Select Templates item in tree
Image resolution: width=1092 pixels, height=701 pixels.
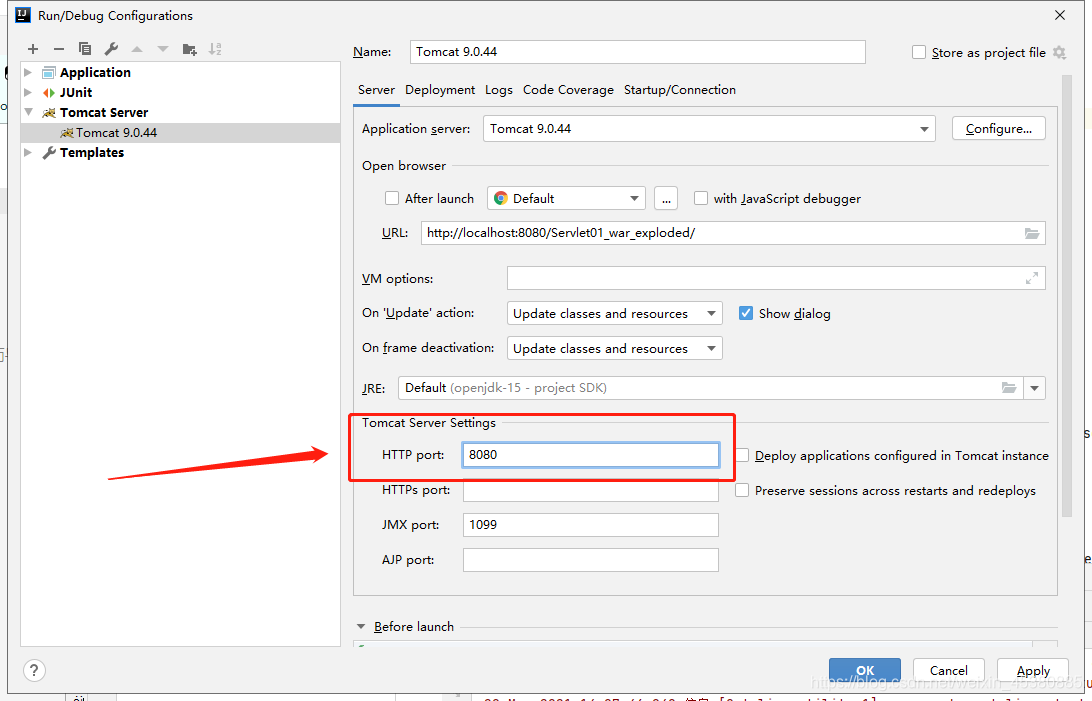coord(91,152)
